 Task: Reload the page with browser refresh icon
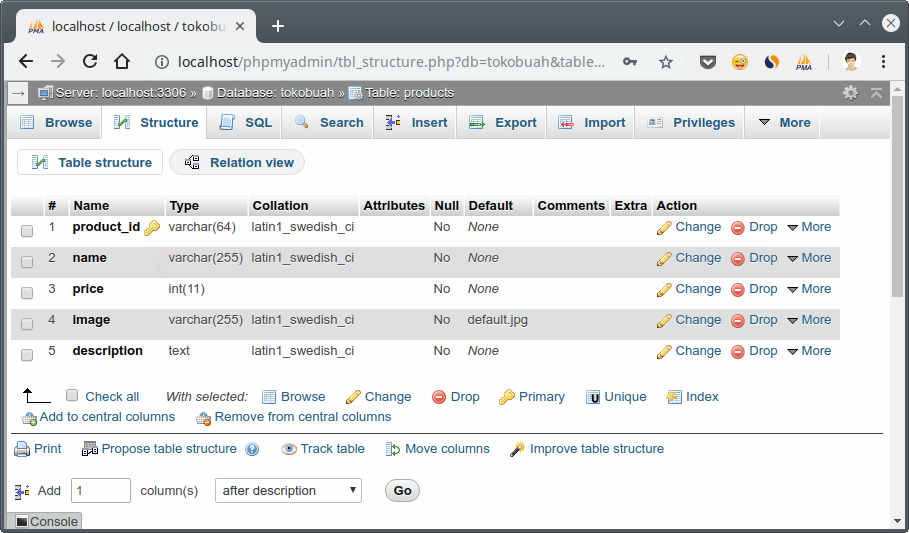(x=90, y=61)
